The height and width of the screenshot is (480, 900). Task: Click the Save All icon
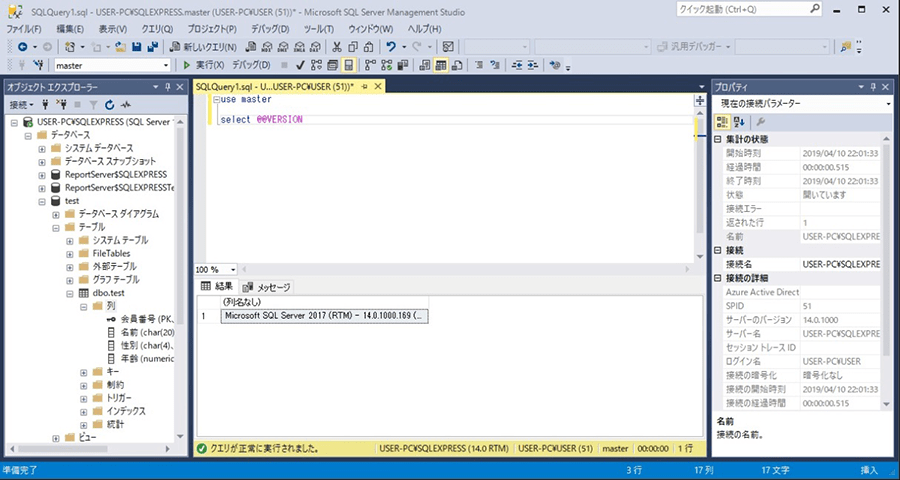tap(153, 47)
